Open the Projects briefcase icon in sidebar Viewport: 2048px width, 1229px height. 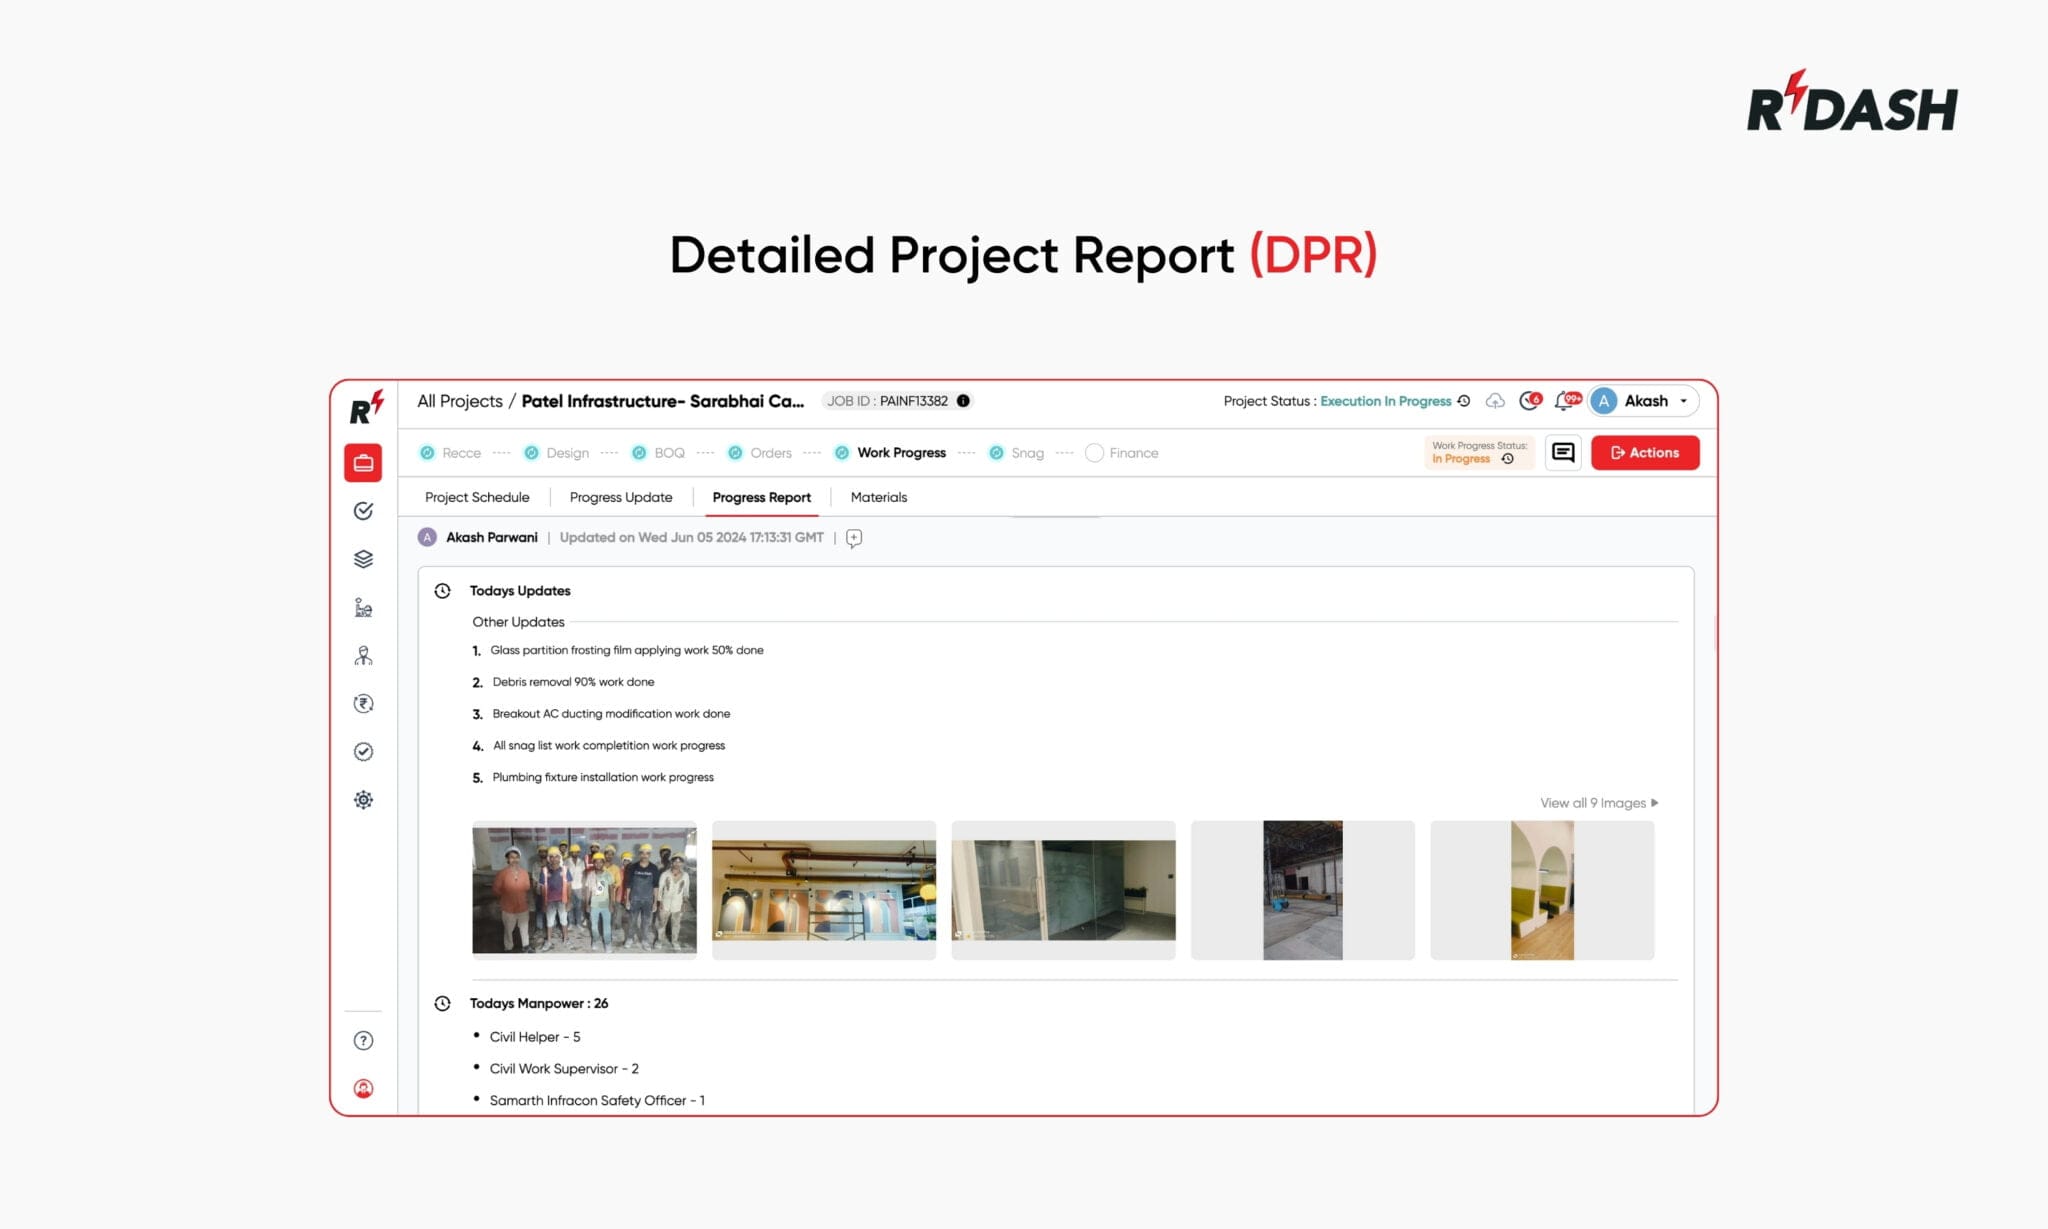pyautogui.click(x=363, y=462)
